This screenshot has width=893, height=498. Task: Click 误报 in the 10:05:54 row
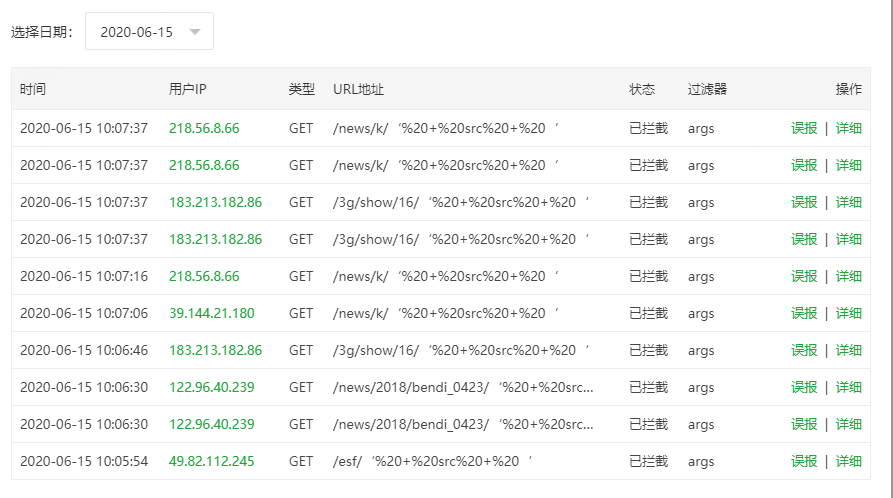804,462
